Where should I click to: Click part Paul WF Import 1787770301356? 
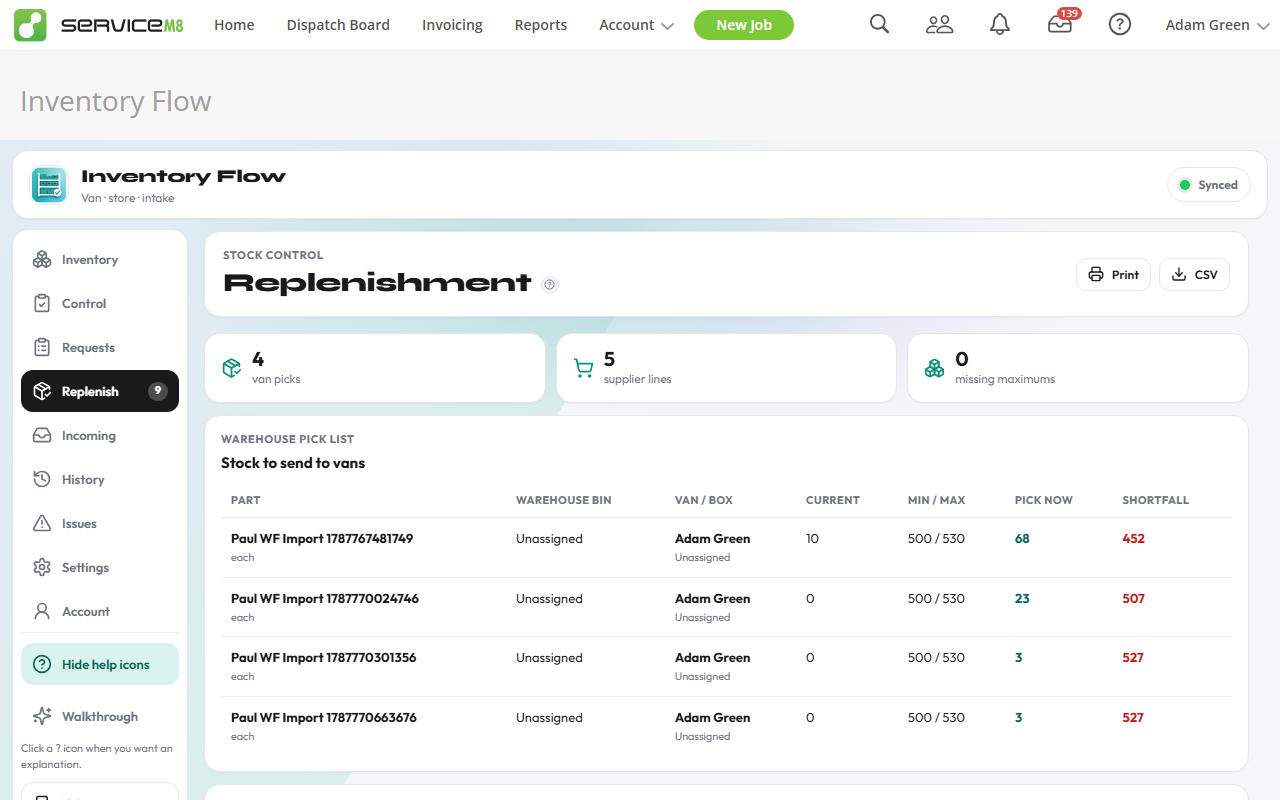coord(324,658)
